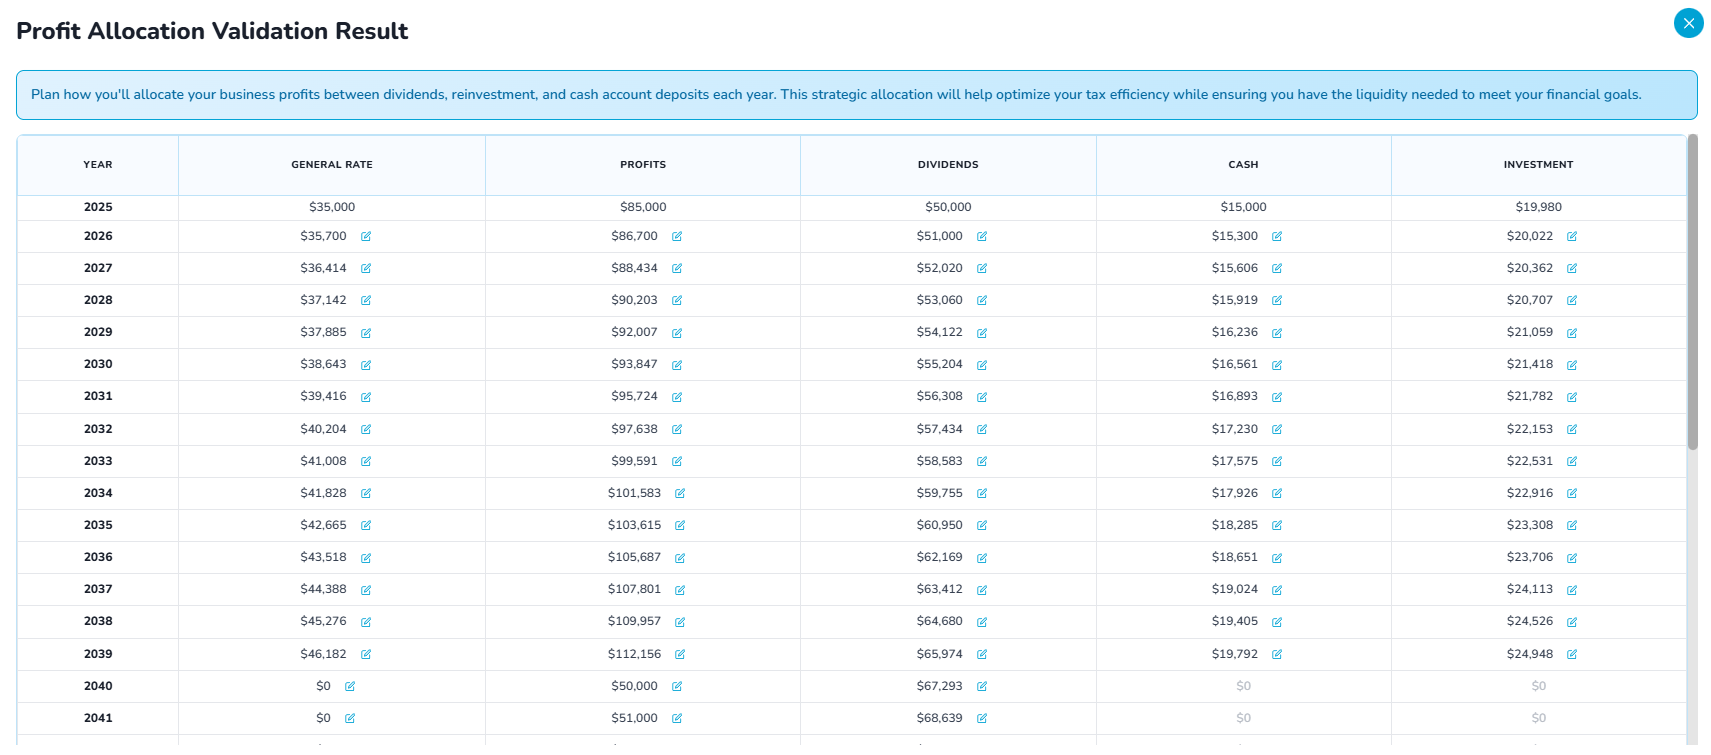Select the 2036 year row label
The image size is (1711, 755).
pos(98,557)
